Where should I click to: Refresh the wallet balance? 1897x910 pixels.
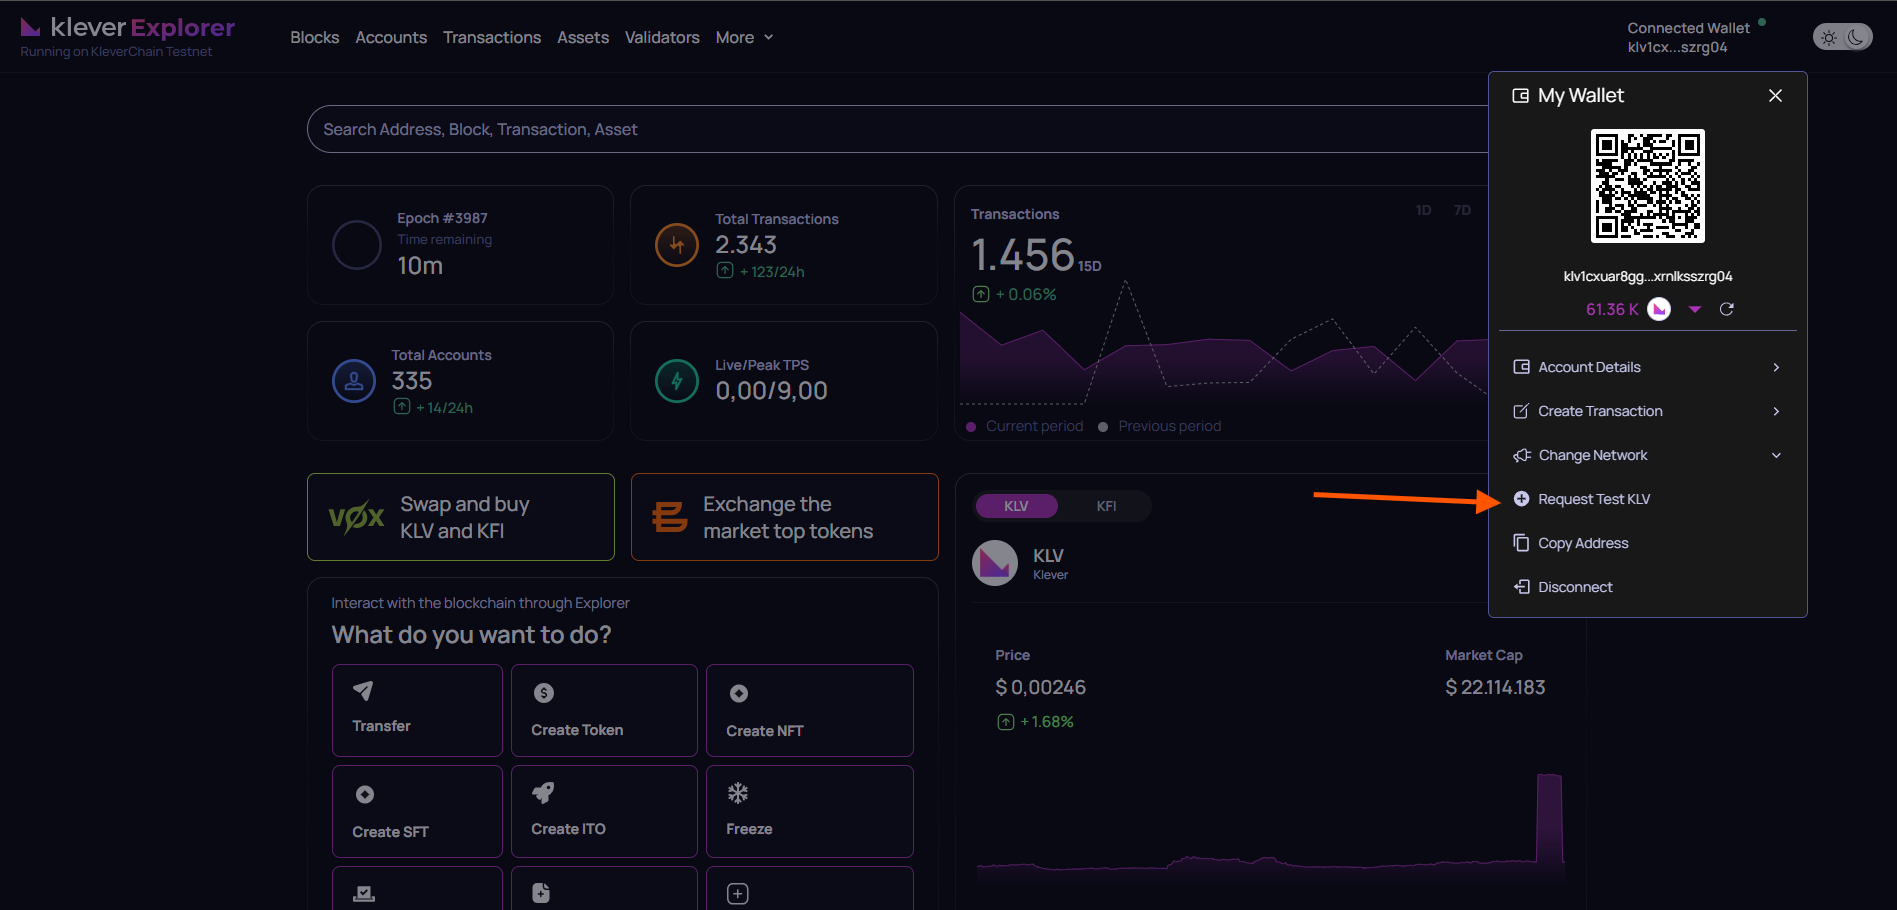tap(1726, 309)
